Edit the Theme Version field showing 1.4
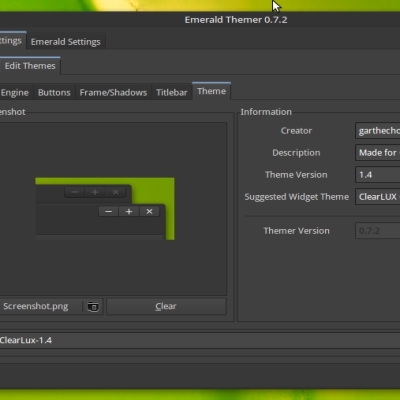 pos(378,175)
